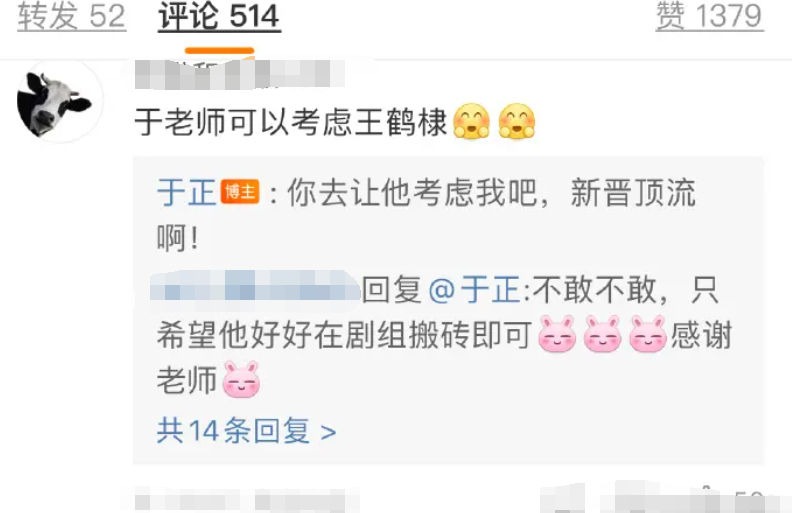The height and width of the screenshot is (513, 792).
Task: Select 于正's reply text 新晋顶流
Action: [x=633, y=192]
